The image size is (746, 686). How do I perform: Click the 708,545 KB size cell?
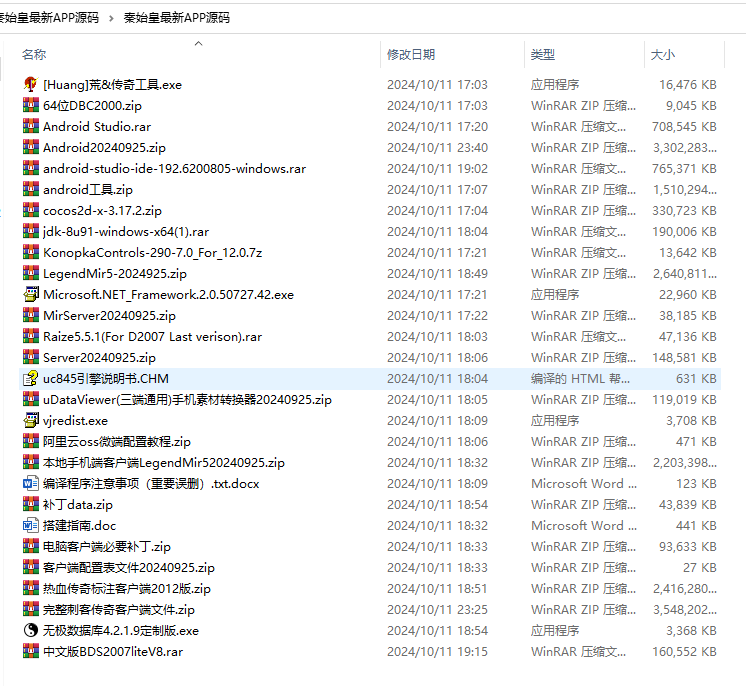tap(684, 127)
